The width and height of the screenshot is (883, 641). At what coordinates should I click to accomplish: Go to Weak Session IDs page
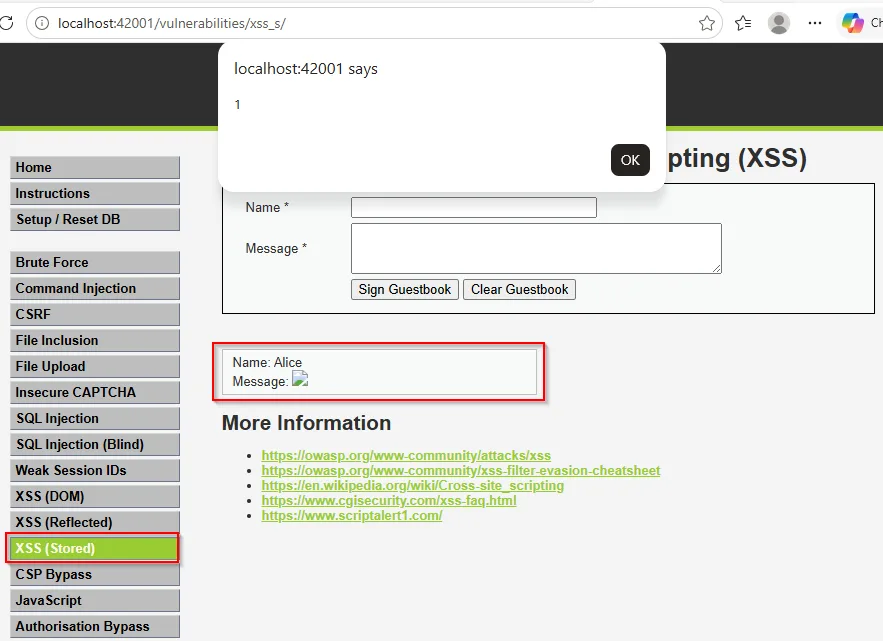(x=95, y=470)
